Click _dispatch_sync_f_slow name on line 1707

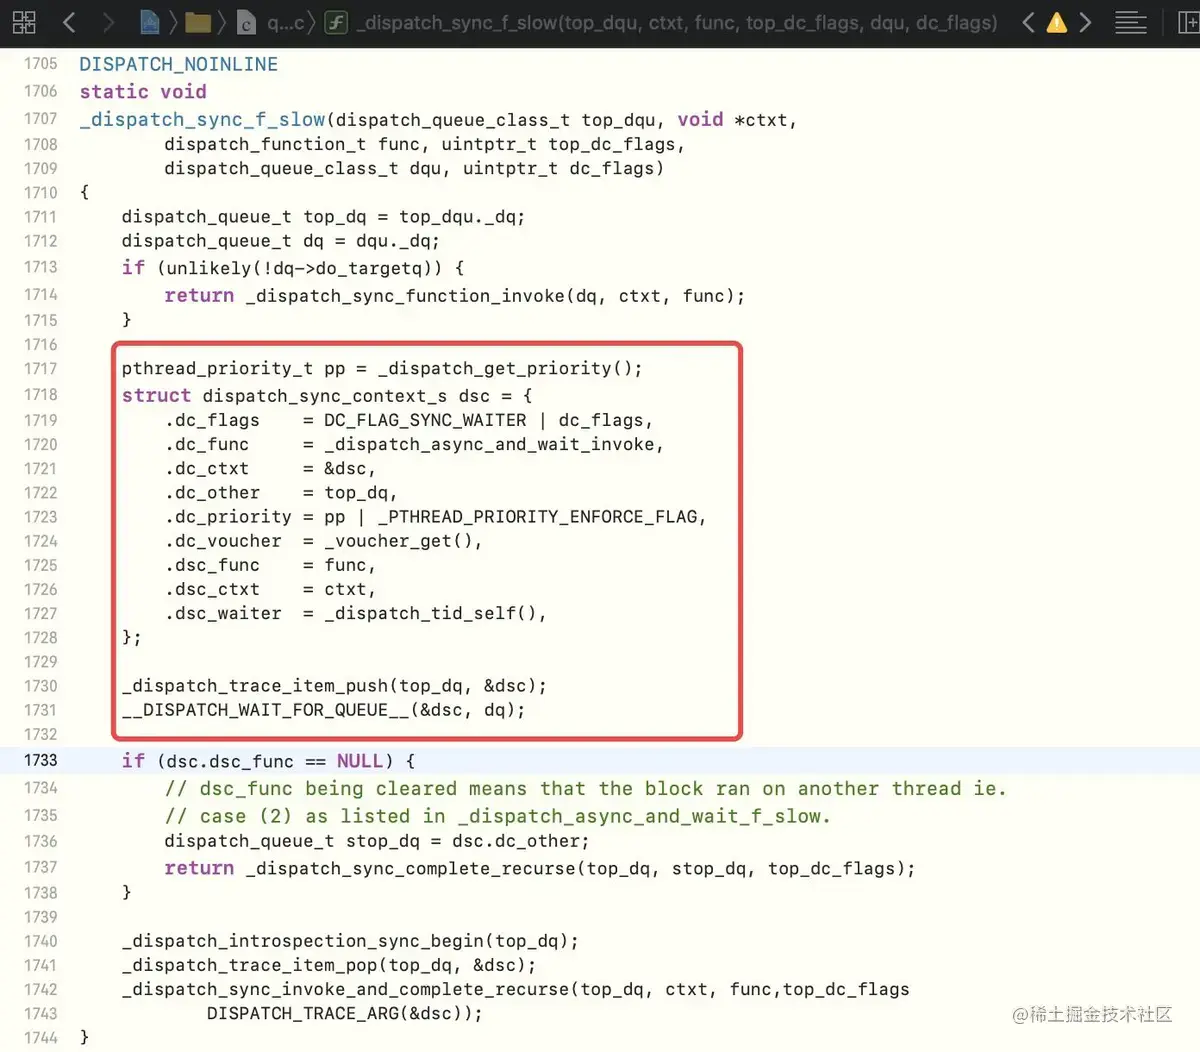tap(202, 120)
